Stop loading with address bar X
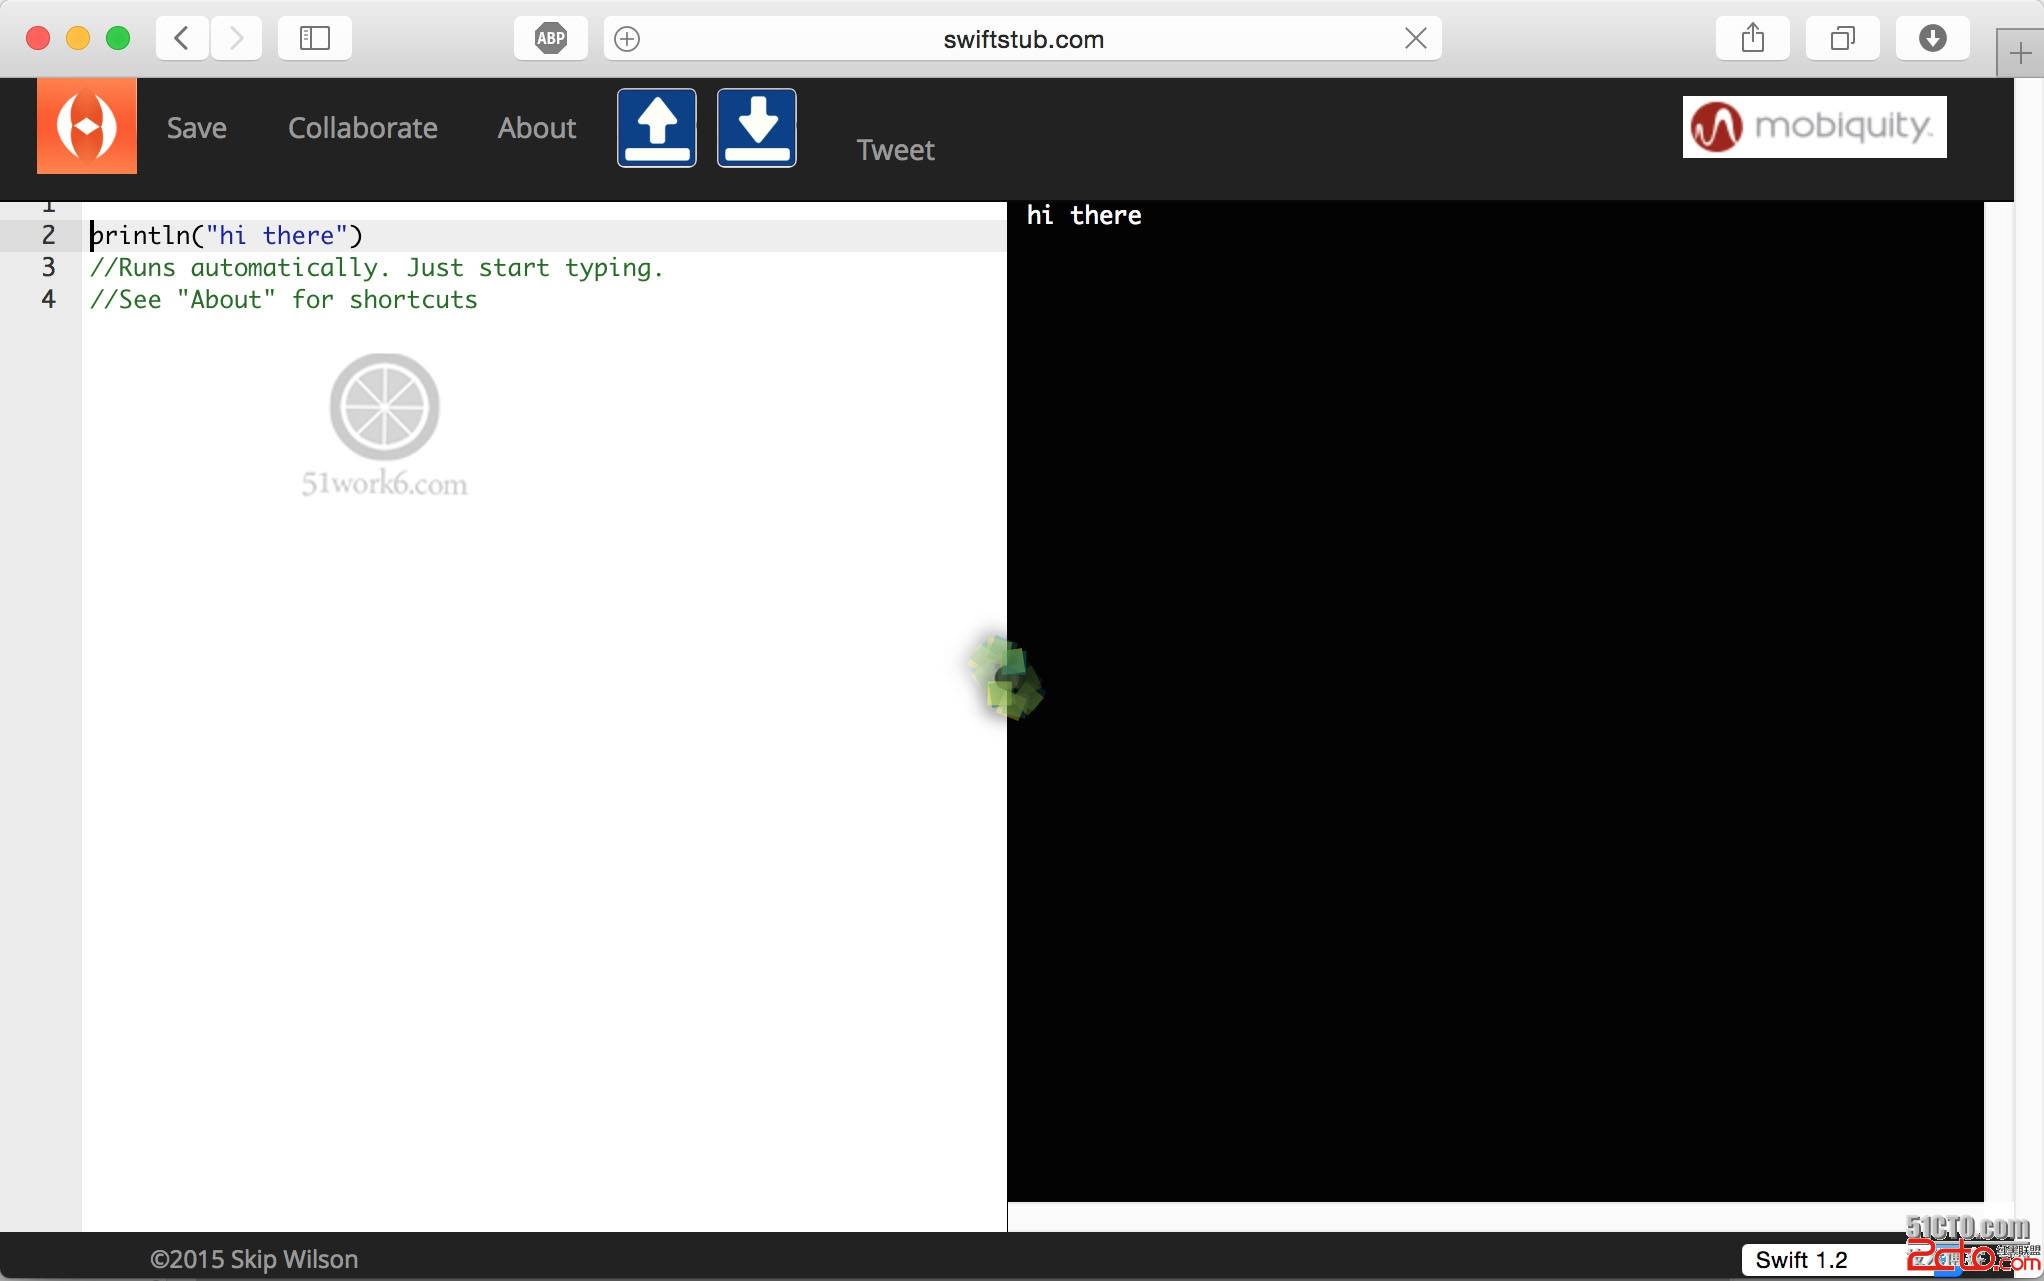Image resolution: width=2044 pixels, height=1281 pixels. (x=1415, y=38)
